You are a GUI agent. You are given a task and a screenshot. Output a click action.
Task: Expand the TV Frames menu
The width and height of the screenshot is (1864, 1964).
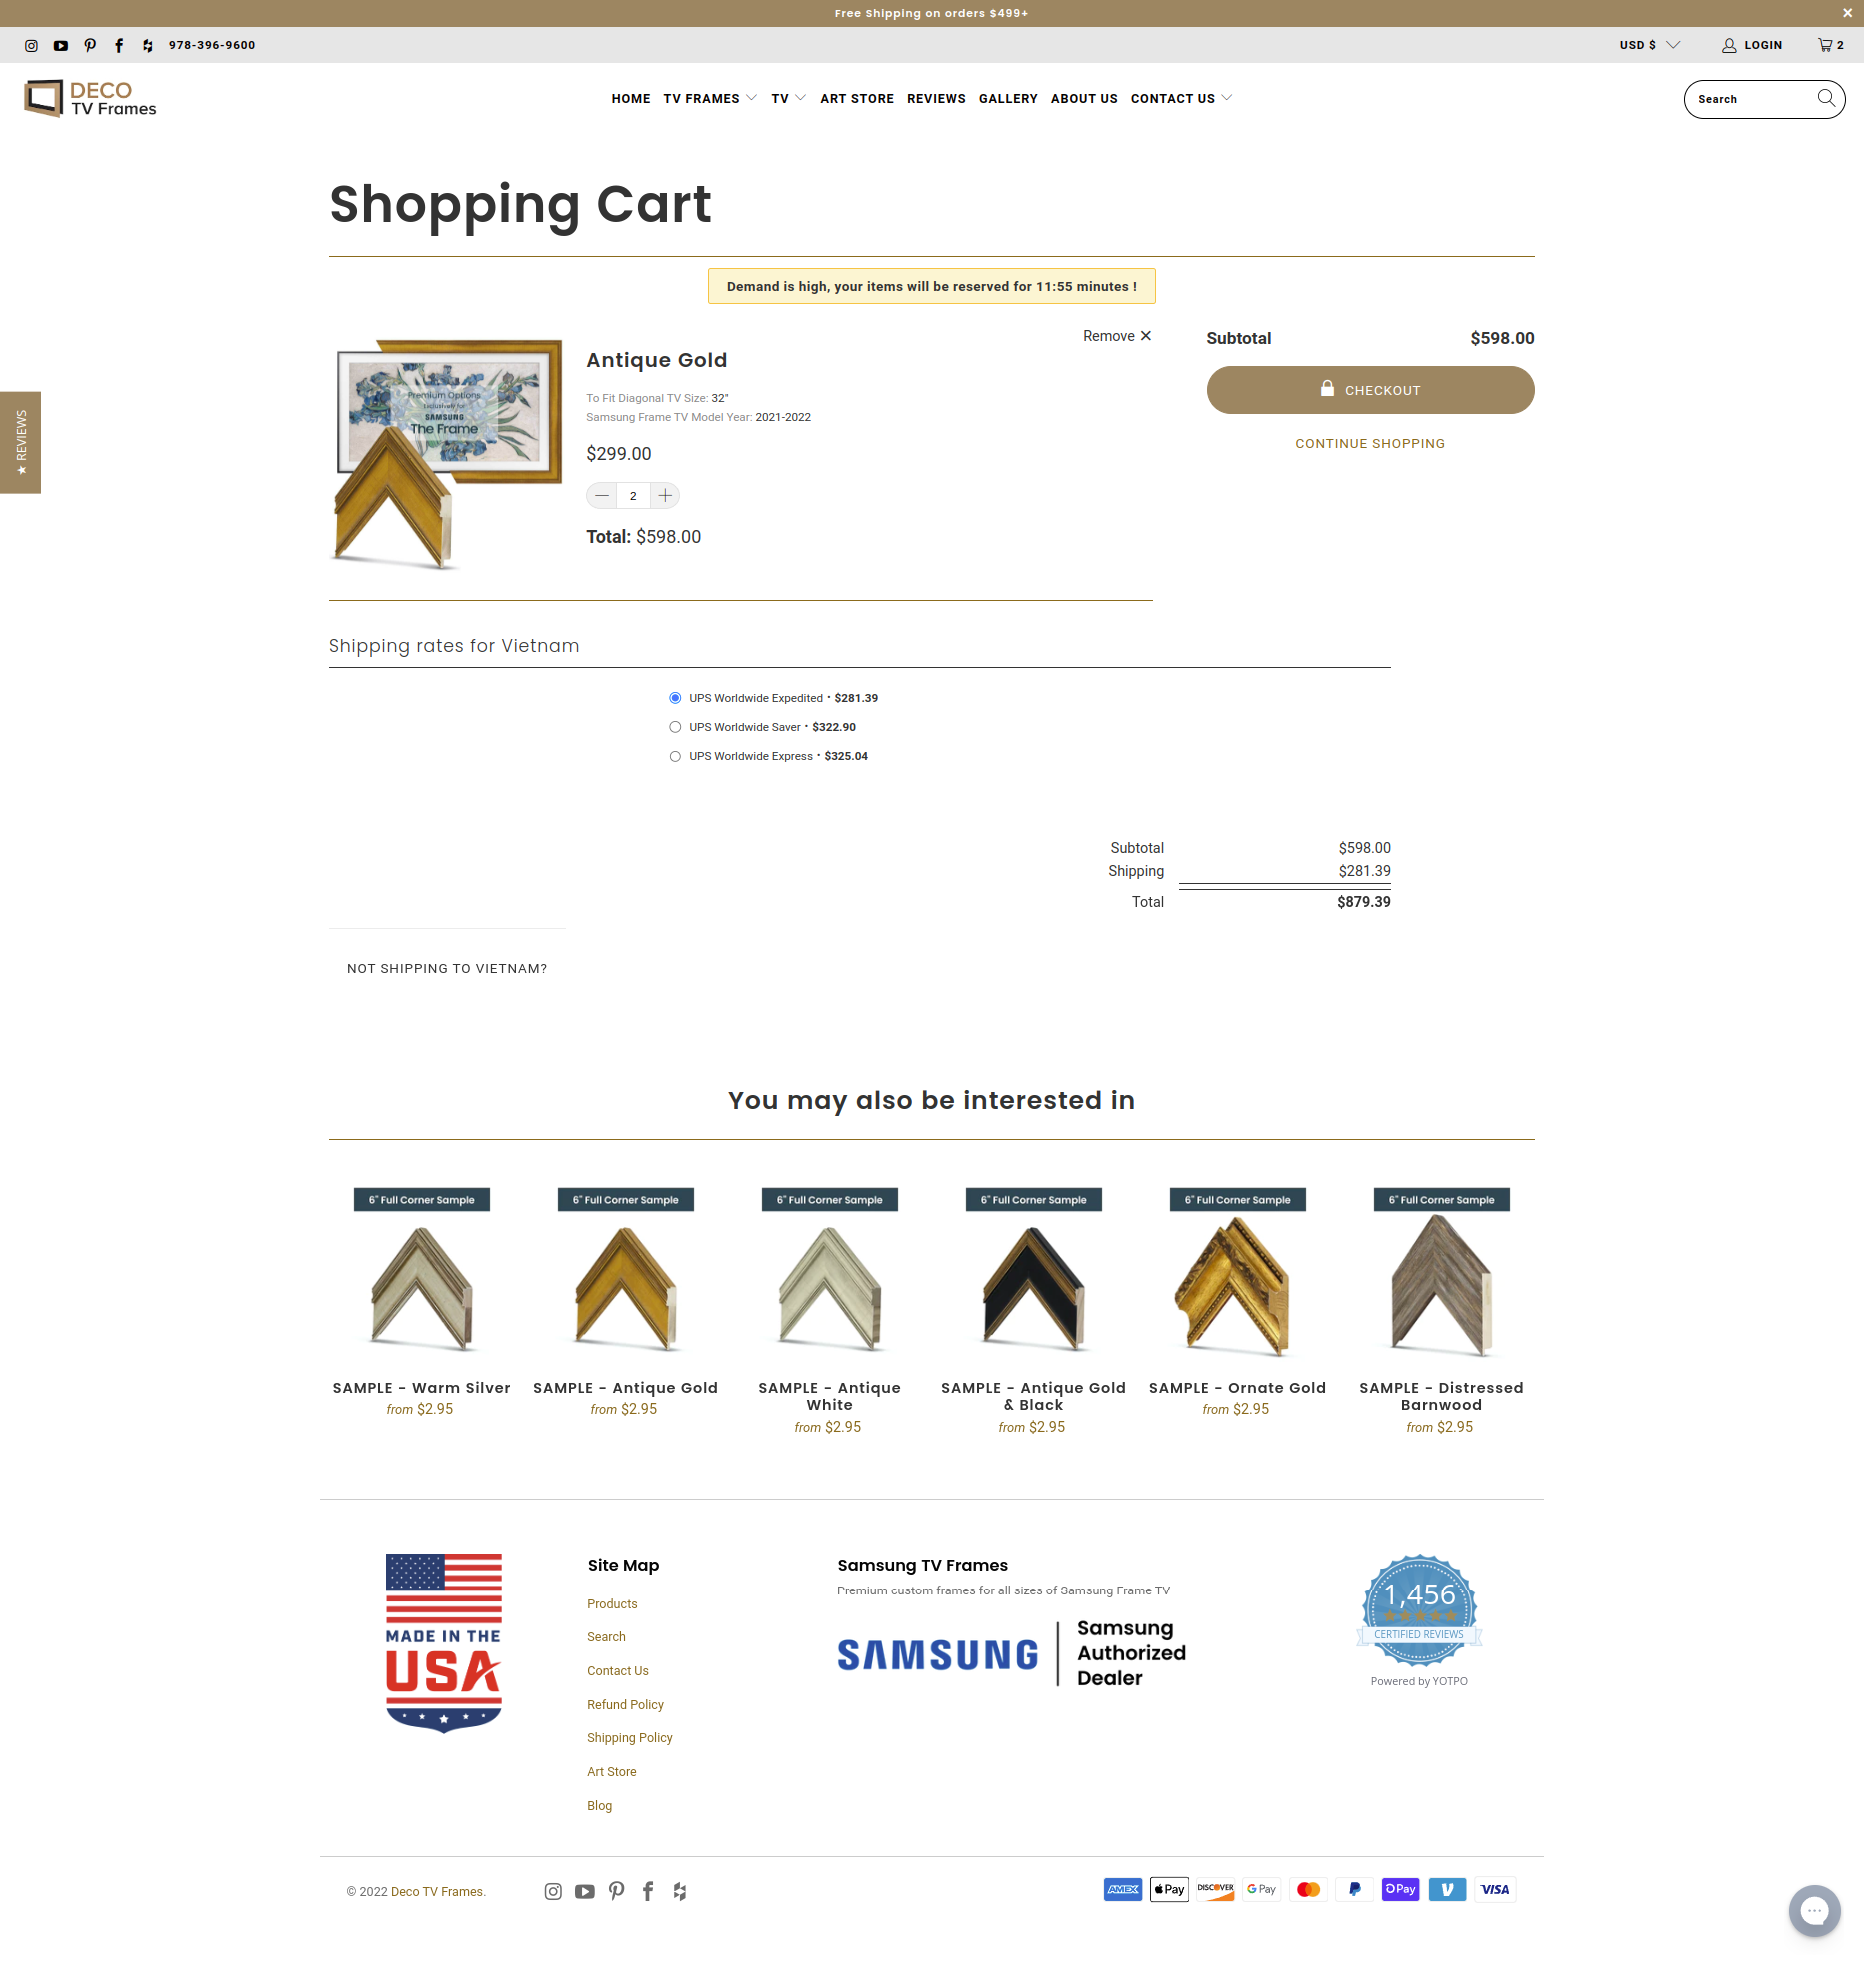[710, 99]
